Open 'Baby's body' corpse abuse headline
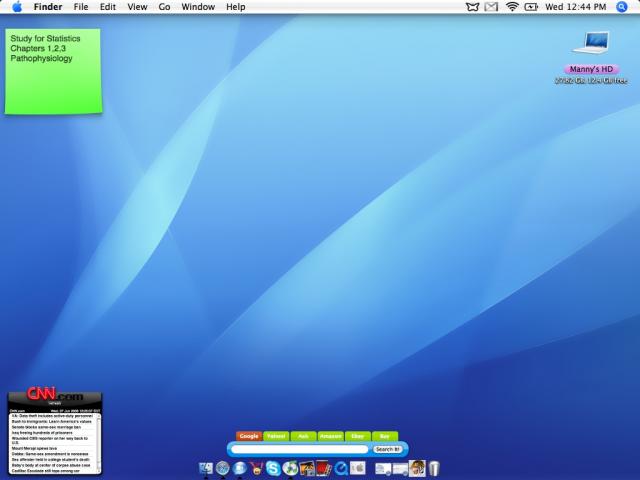Viewport: 640px width, 480px height. 51,465
